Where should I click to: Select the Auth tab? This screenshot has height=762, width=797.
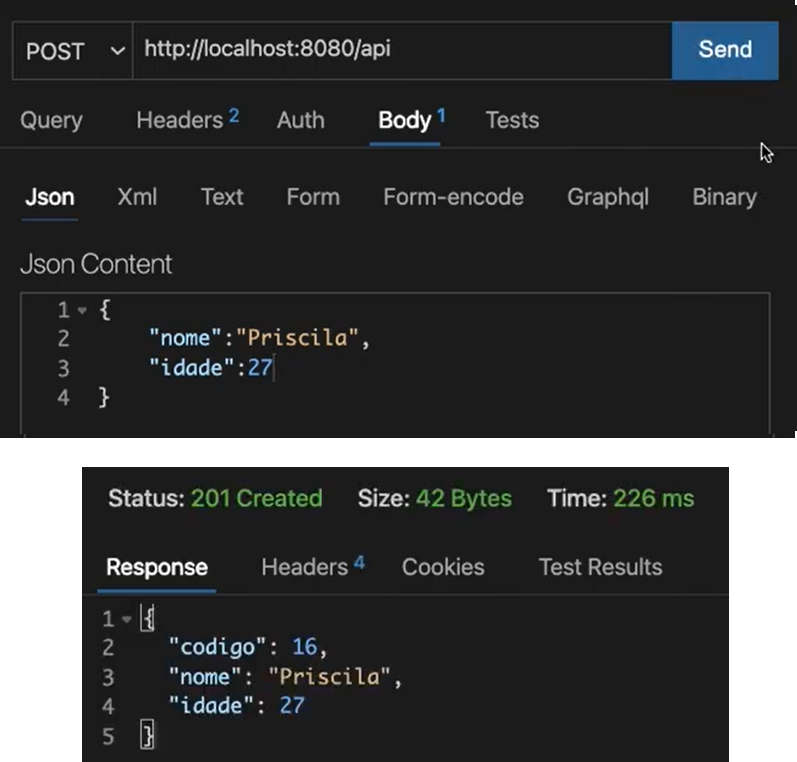[300, 120]
